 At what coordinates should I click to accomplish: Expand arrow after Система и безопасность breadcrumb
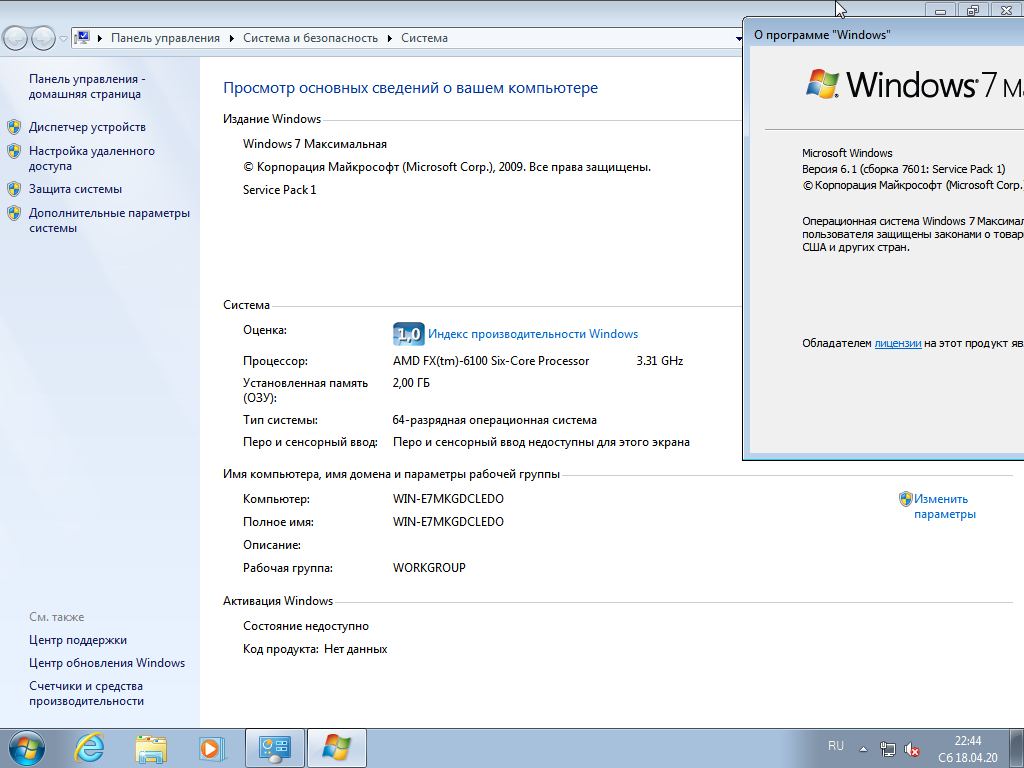(x=389, y=39)
